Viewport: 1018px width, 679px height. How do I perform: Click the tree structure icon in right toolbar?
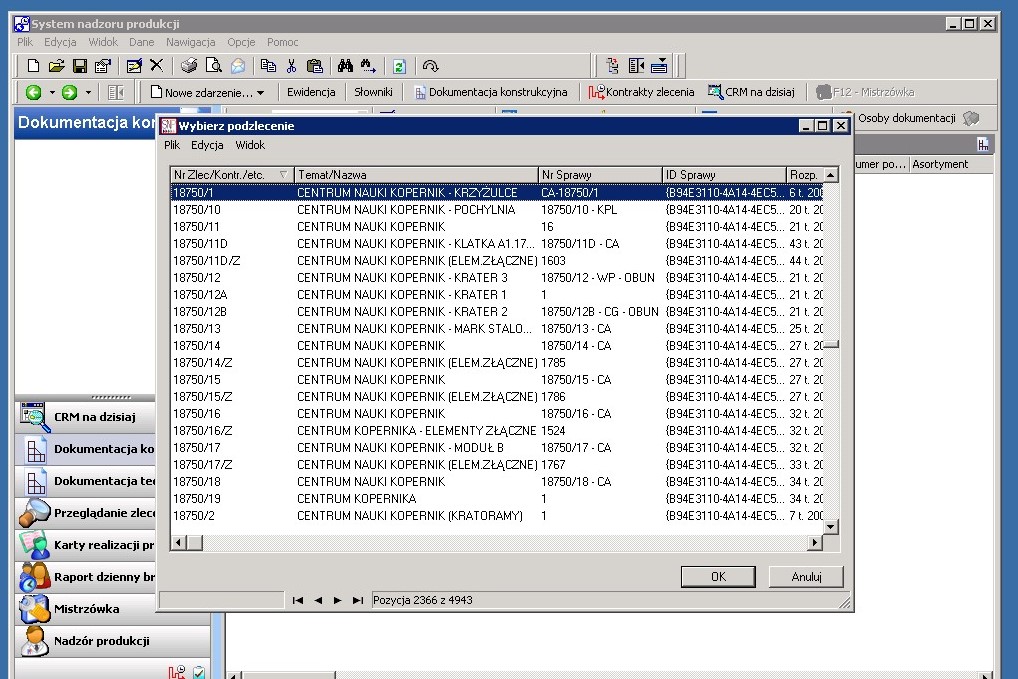pos(612,66)
